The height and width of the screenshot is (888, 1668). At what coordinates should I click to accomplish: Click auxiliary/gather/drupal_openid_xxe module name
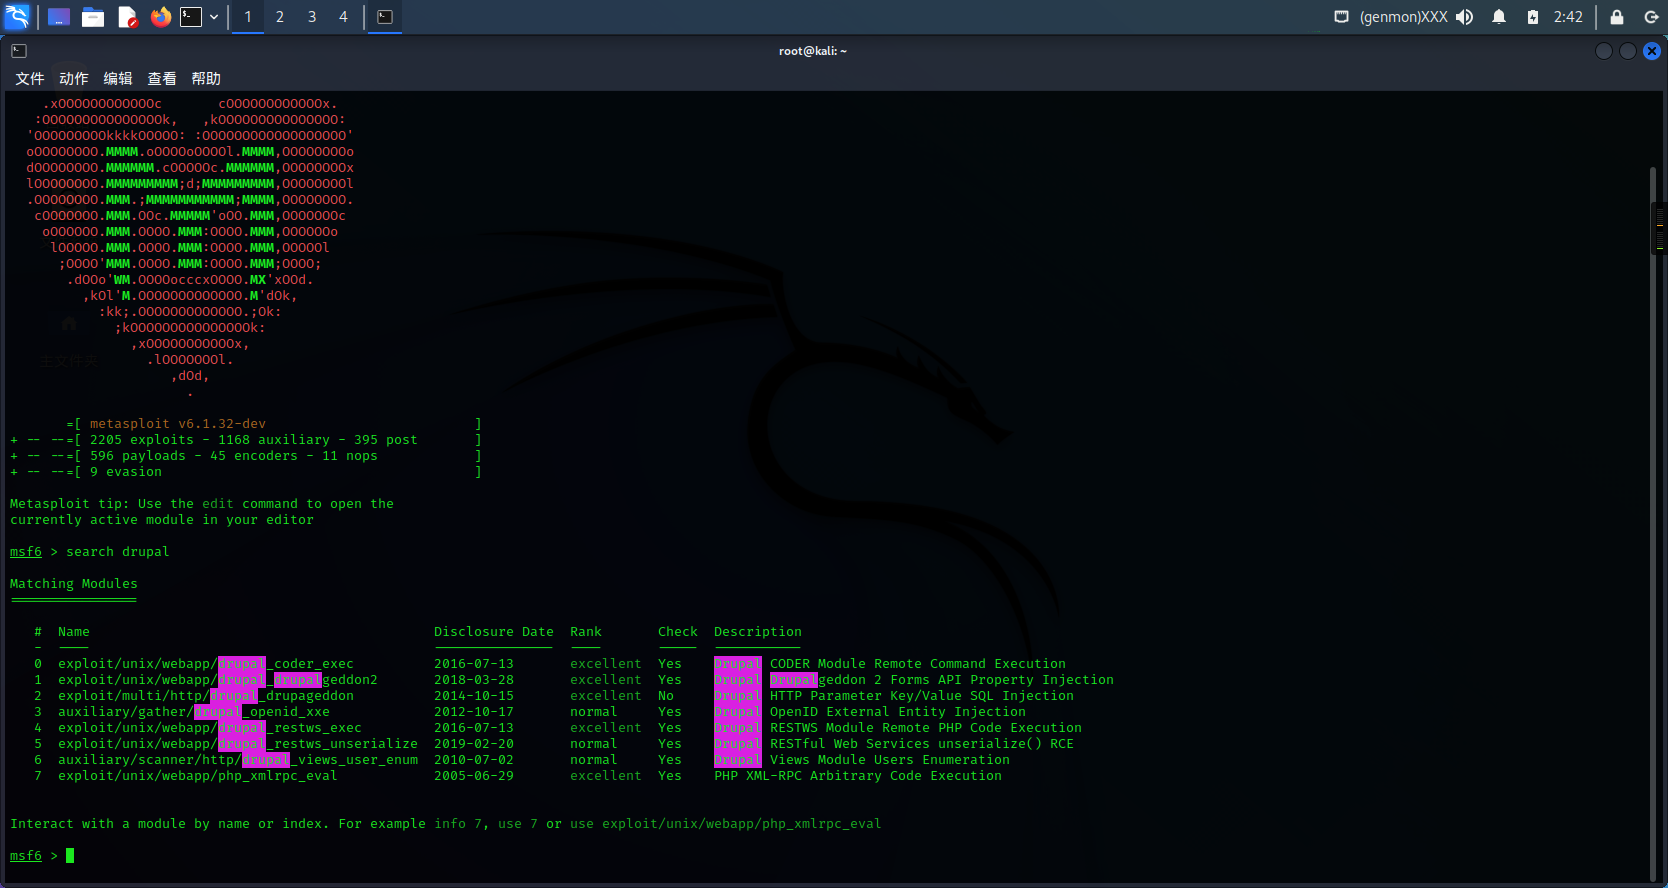coord(194,712)
